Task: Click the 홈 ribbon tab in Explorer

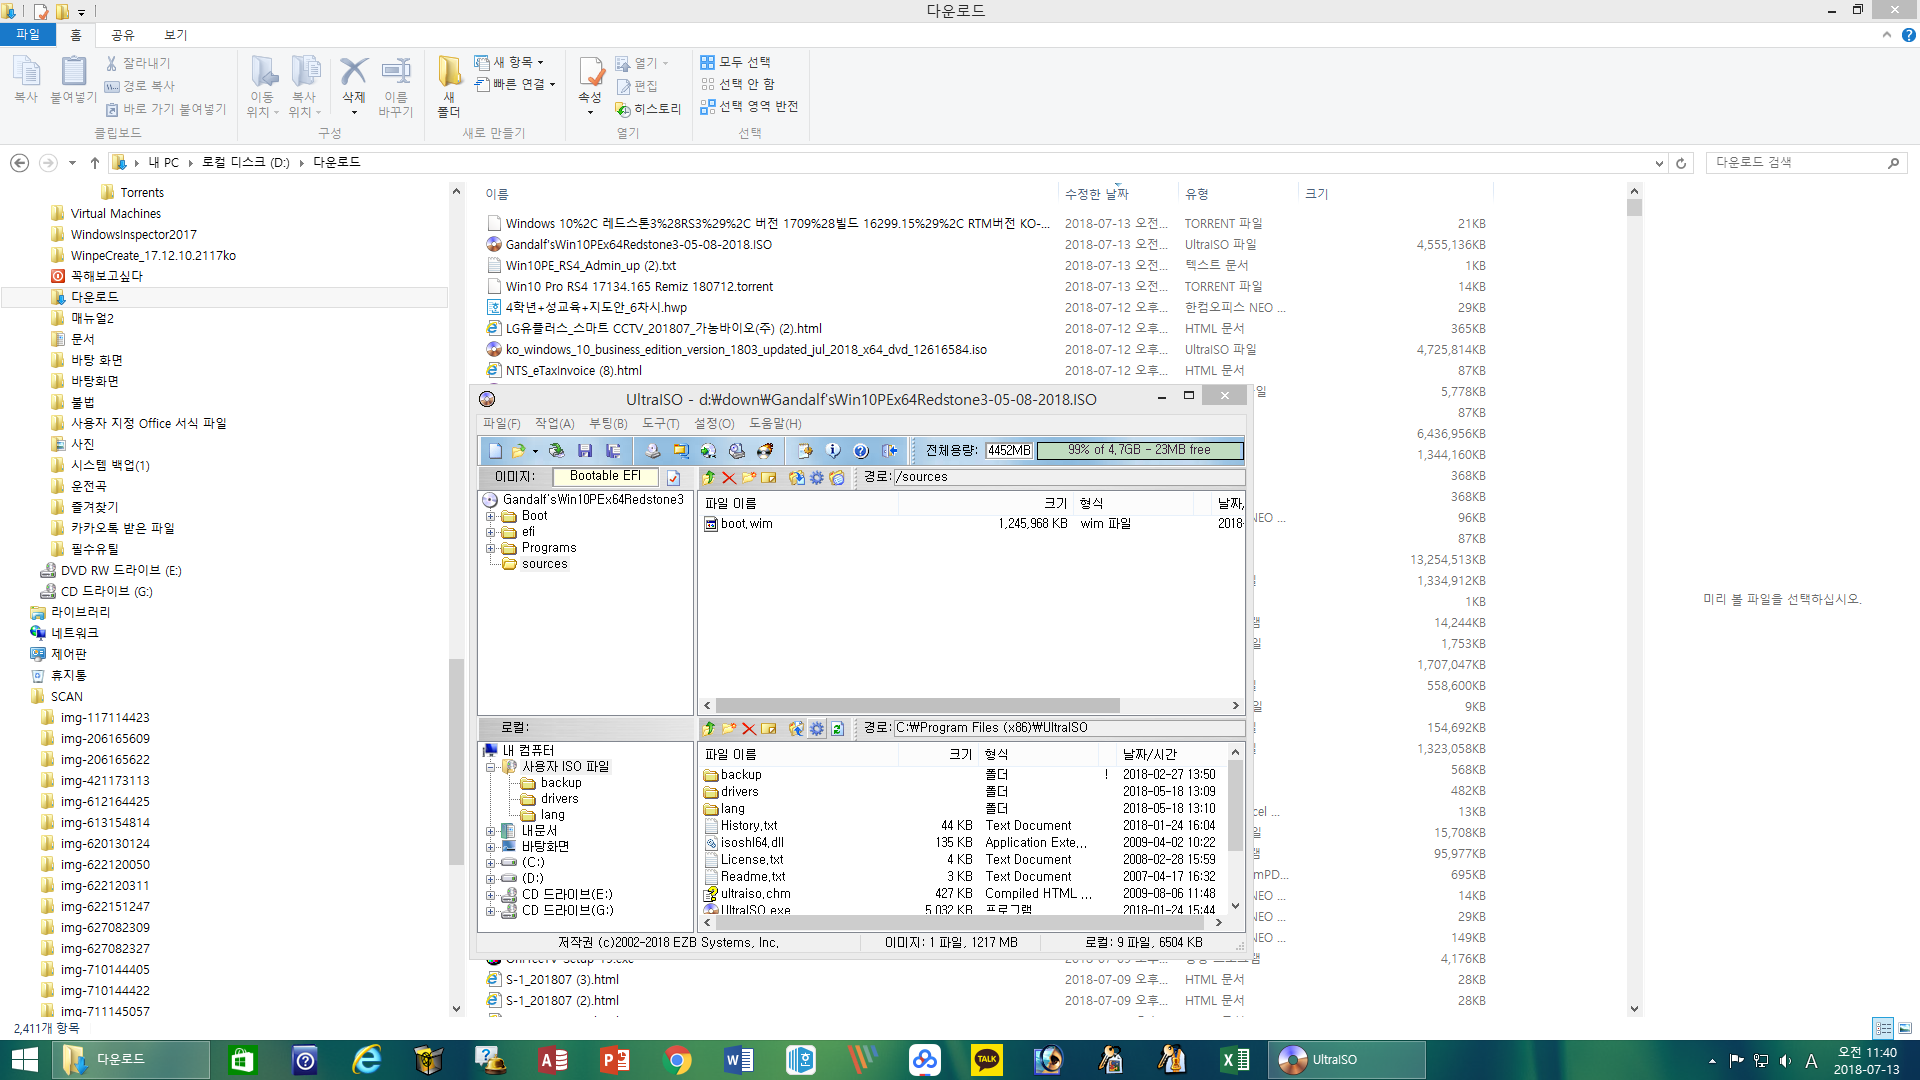Action: click(75, 35)
